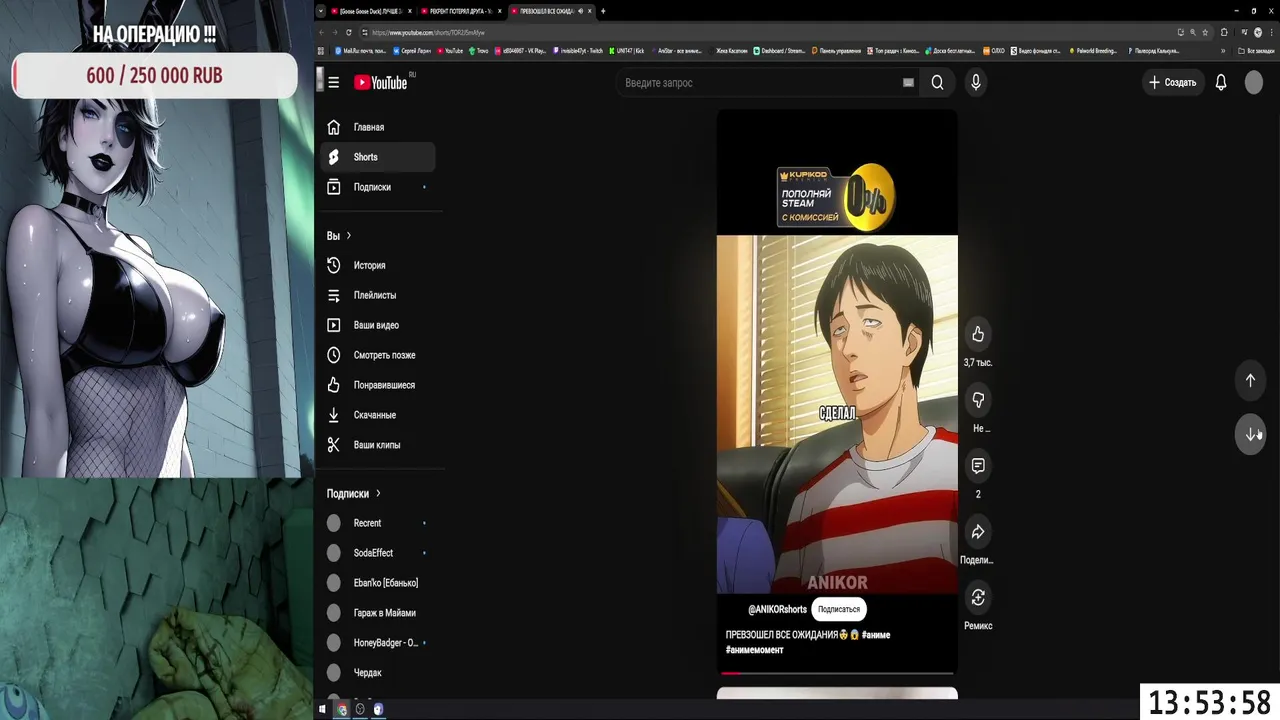This screenshot has width=1280, height=720.
Task: Open Ваши видео in the sidebar
Action: click(x=378, y=325)
